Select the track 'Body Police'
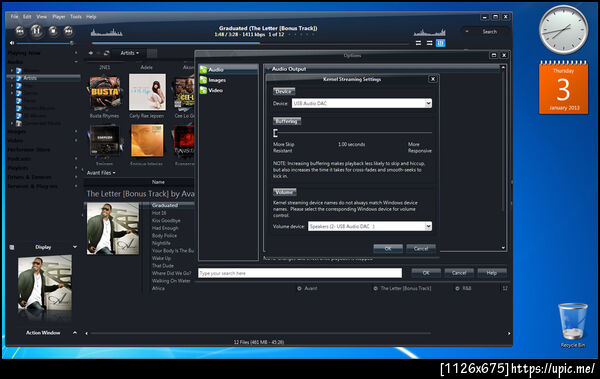The image size is (600, 379). pyautogui.click(x=164, y=235)
